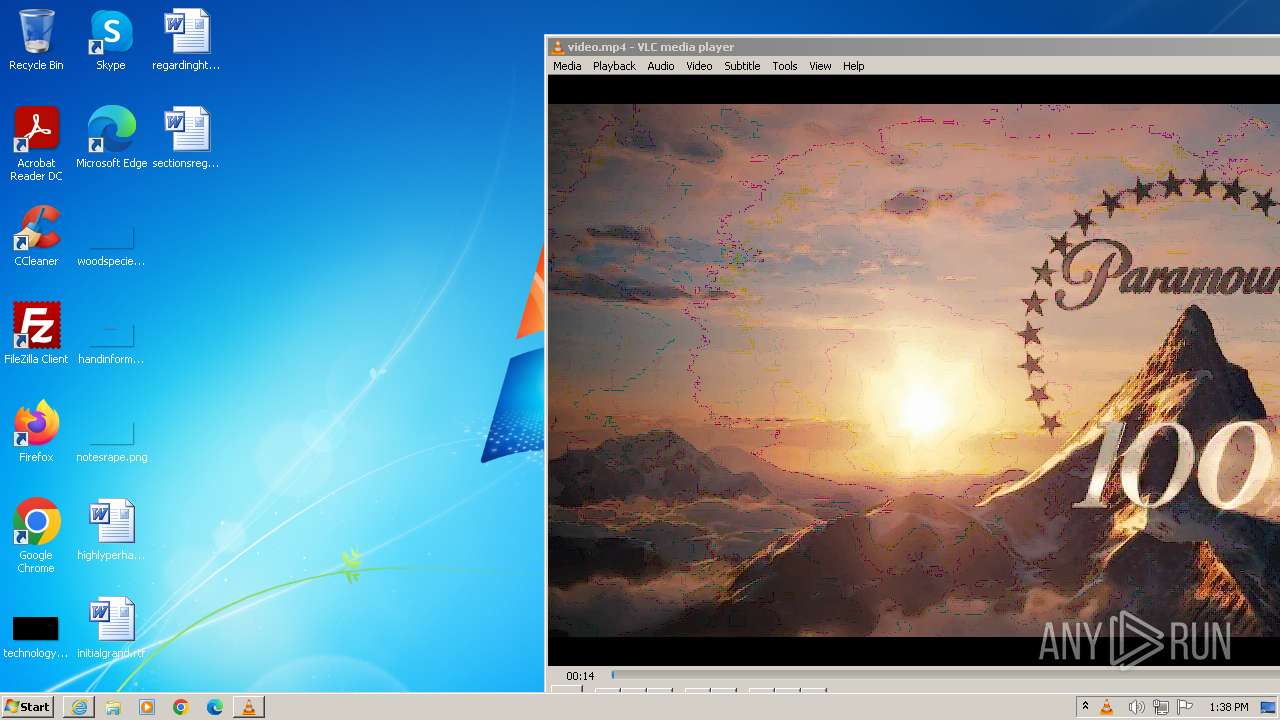1280x720 pixels.
Task: Open the Video menu in VLC
Action: click(x=699, y=66)
